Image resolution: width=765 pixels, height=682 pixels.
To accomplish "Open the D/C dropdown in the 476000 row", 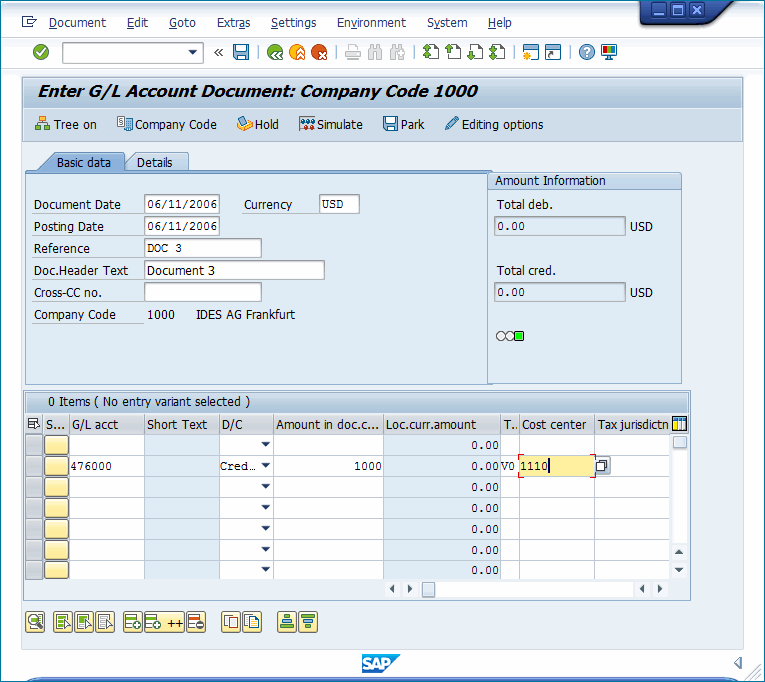I will [x=265, y=466].
